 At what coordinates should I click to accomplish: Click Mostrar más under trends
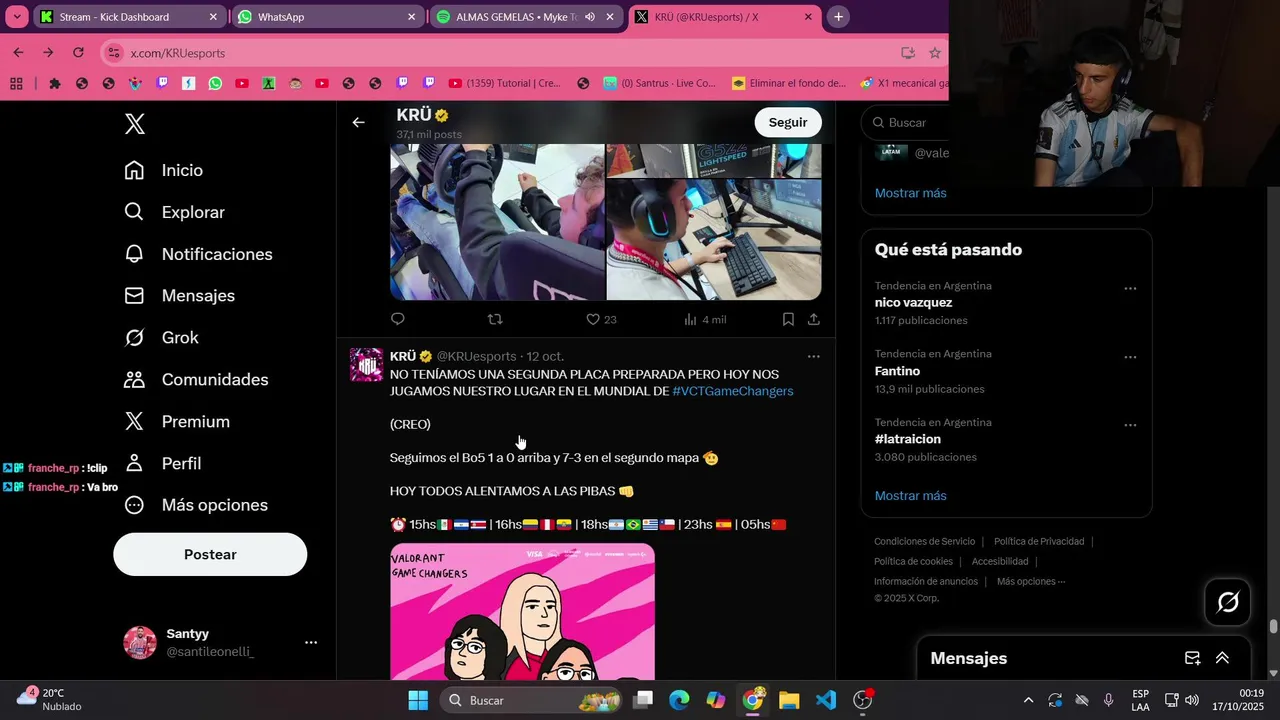[910, 496]
